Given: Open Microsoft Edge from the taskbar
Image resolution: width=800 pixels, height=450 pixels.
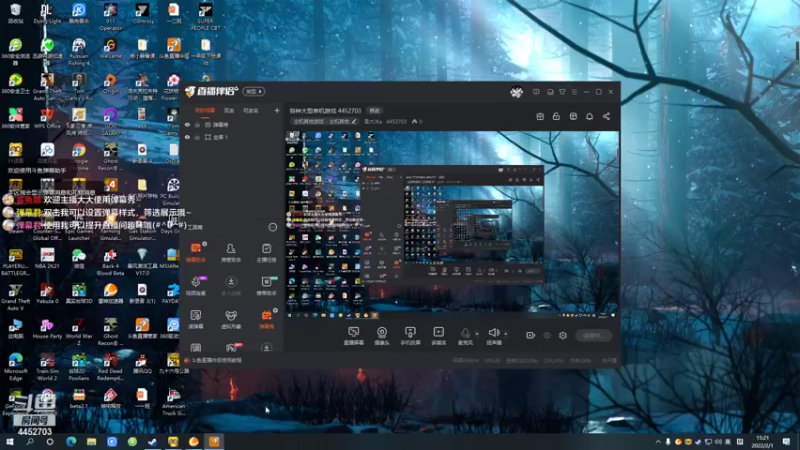Looking at the screenshot, I should pos(71,441).
